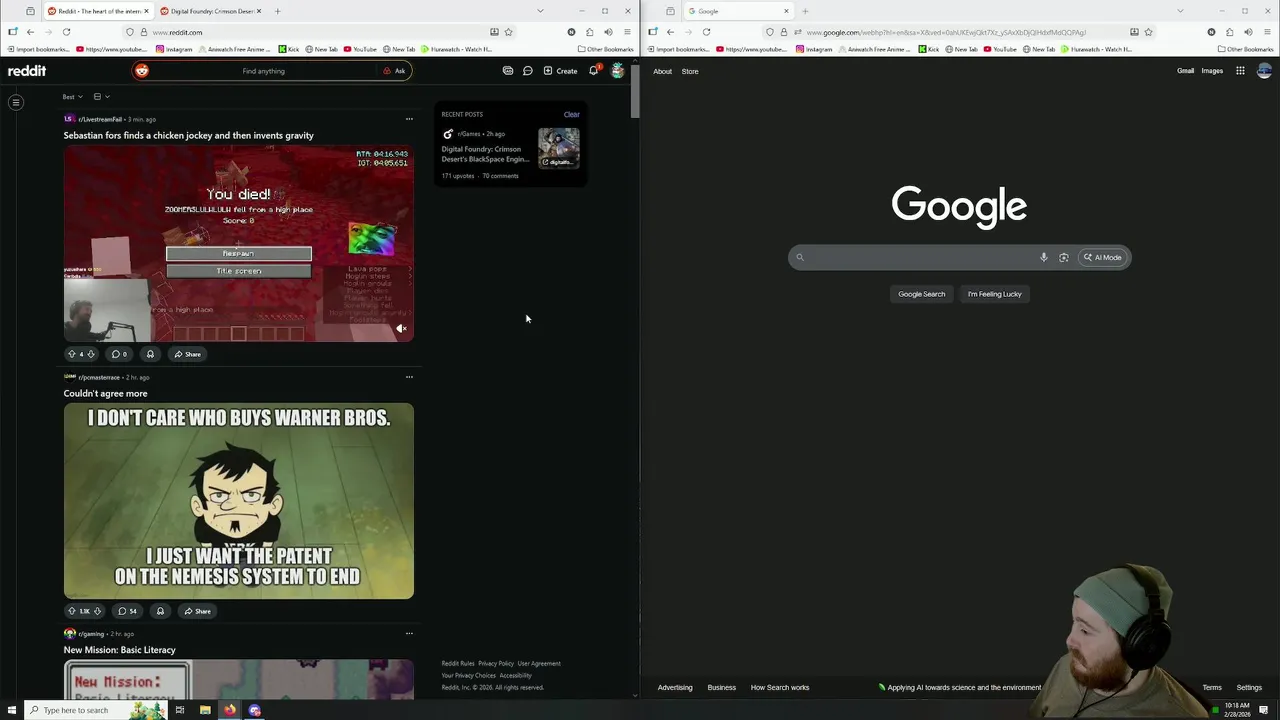This screenshot has height=720, width=1280.
Task: Give award to the chicken jockey post
Action: tap(150, 354)
